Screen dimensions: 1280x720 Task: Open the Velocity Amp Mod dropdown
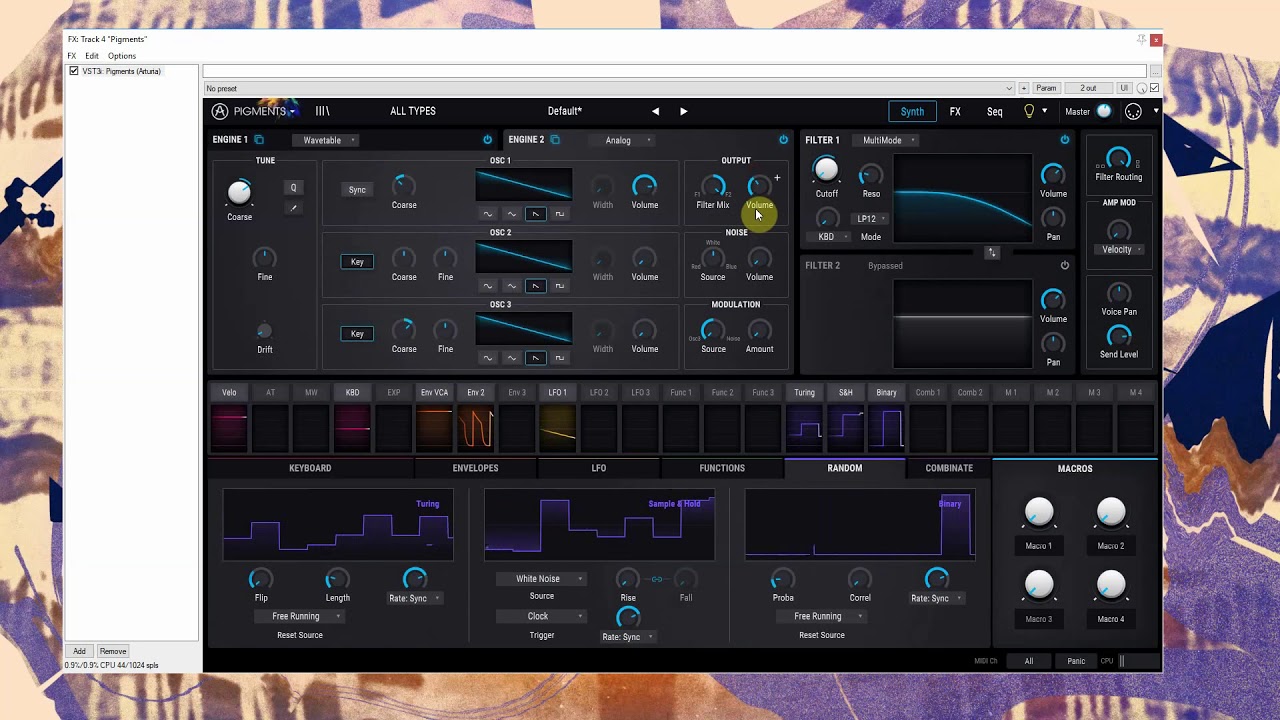click(x=1121, y=249)
